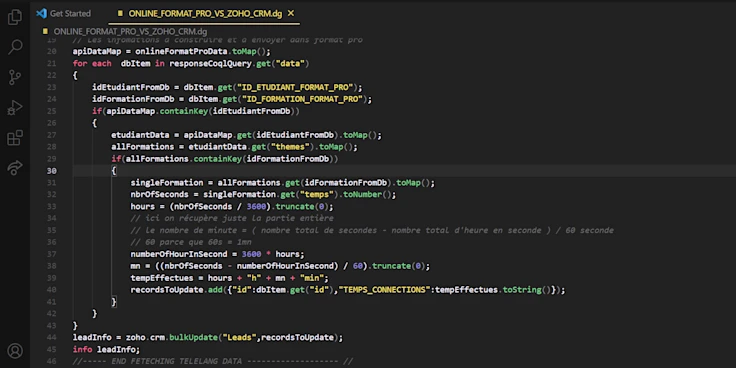Click "for each" keyword on line 21
Image resolution: width=736 pixels, height=368 pixels.
click(x=92, y=63)
